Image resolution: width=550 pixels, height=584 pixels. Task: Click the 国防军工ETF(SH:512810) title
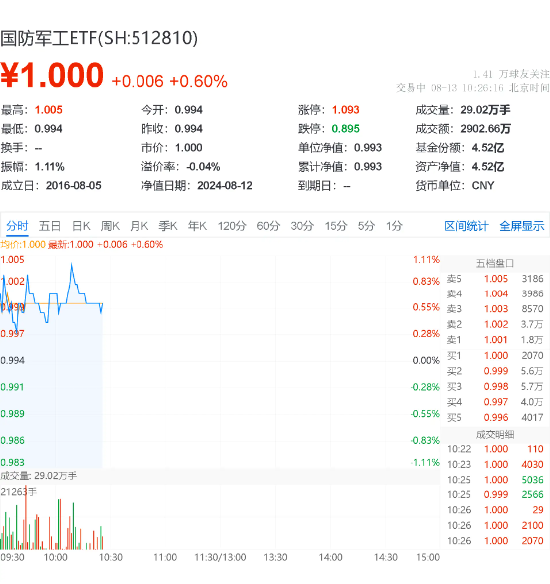click(99, 38)
